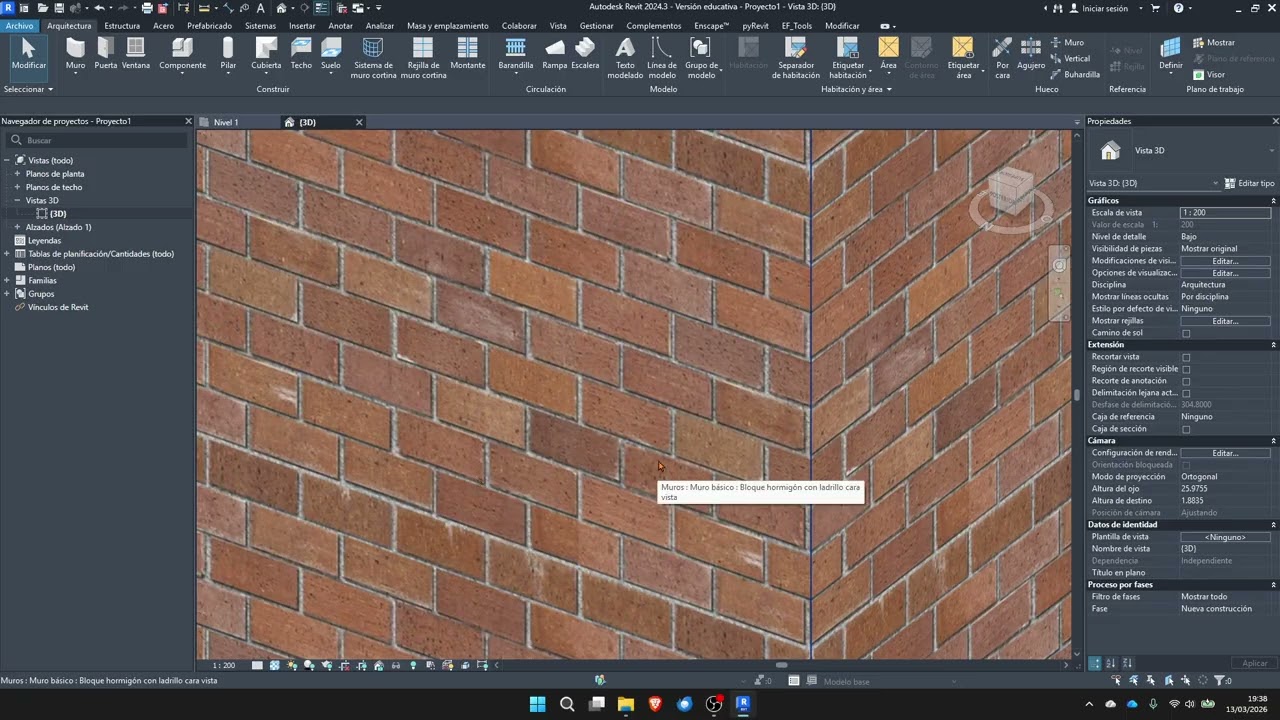Print from the quick access toolbar

click(x=147, y=7)
